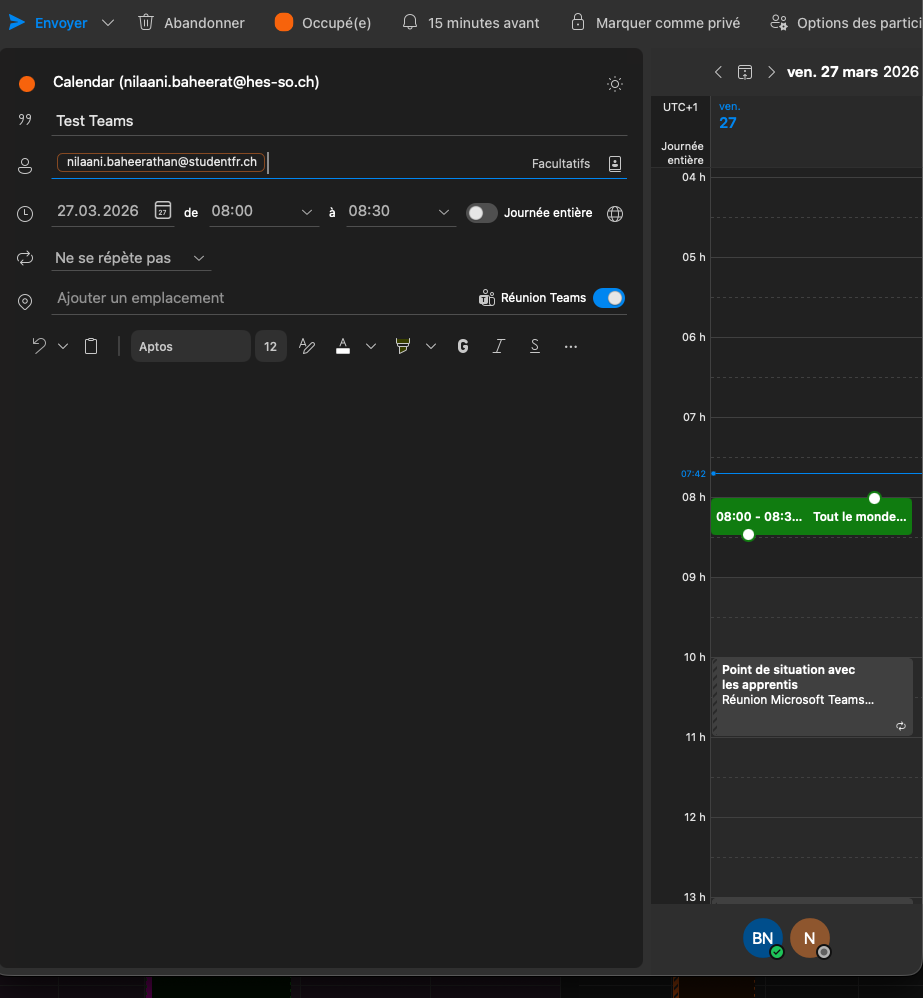Image resolution: width=923 pixels, height=998 pixels.
Task: Open the Ne se répète pas dropdown
Action: 132,258
